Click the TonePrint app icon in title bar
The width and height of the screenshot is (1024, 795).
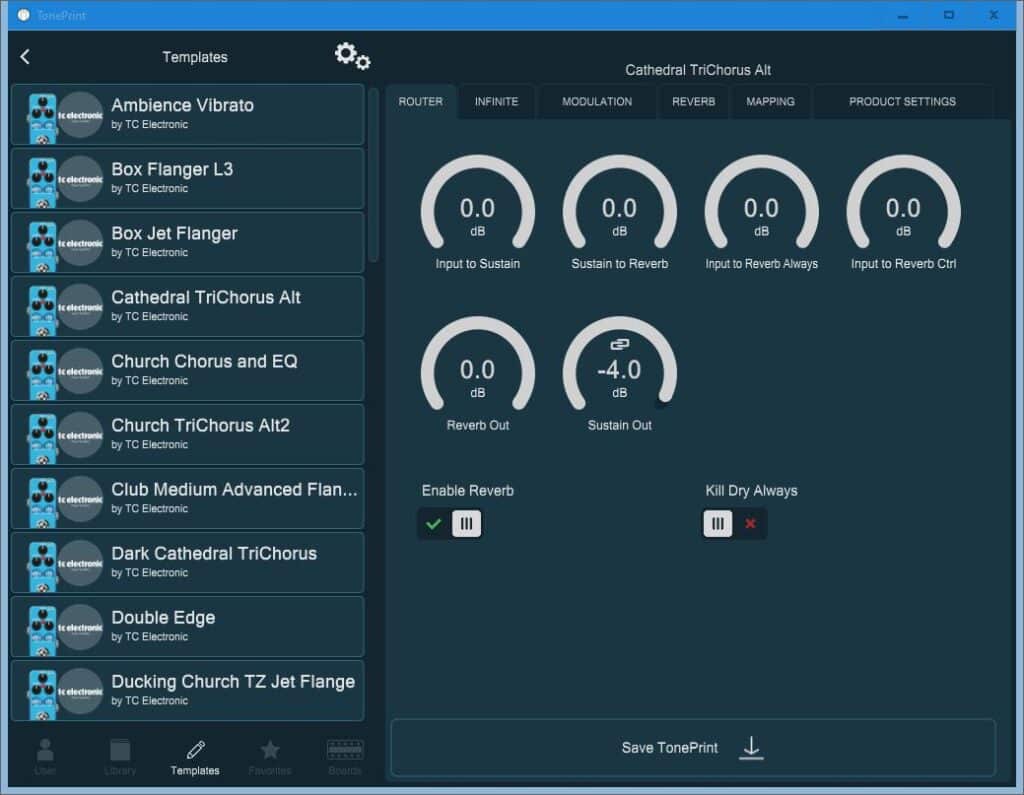24,15
